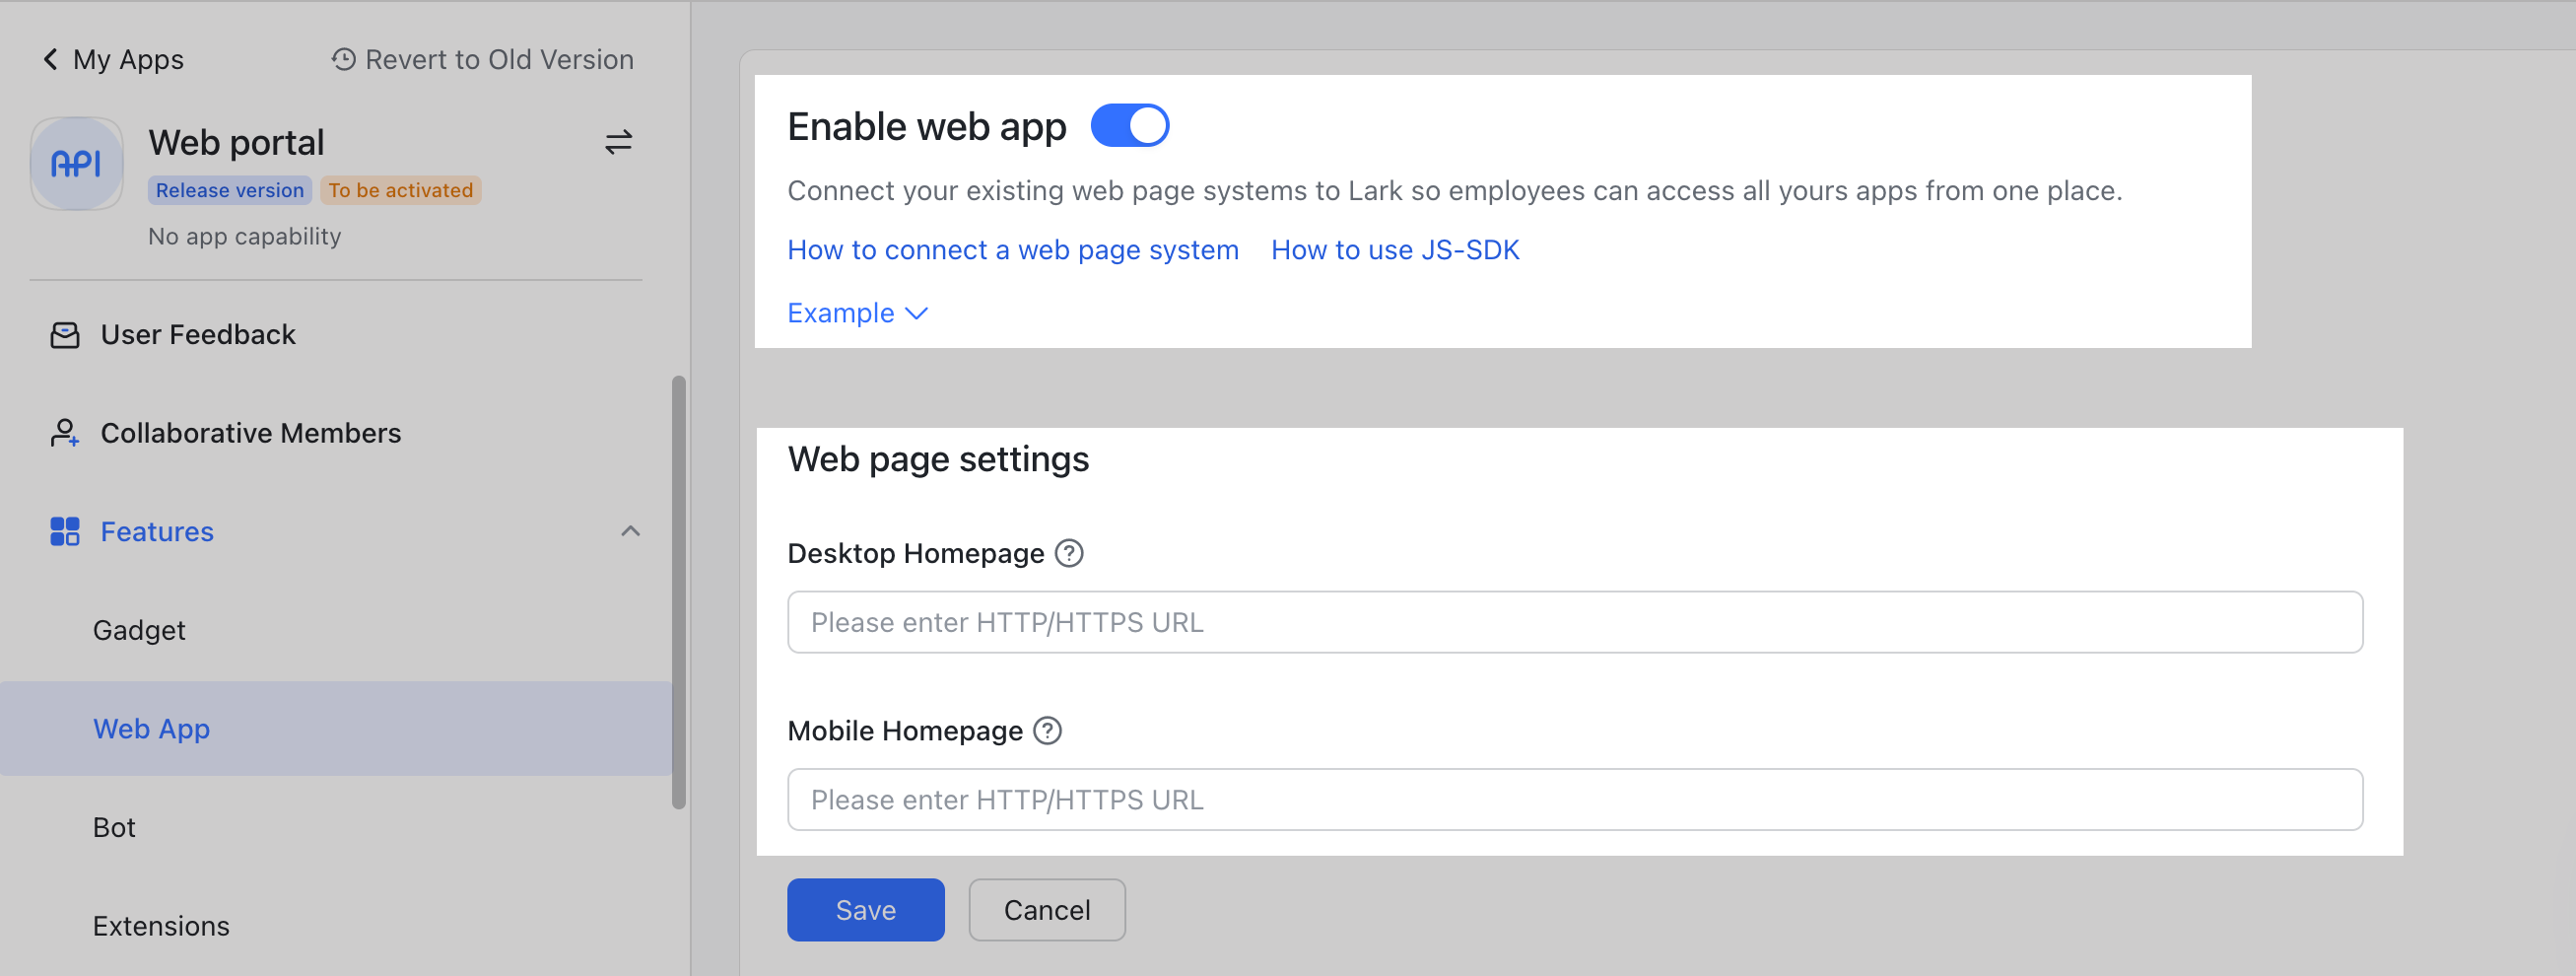The height and width of the screenshot is (976, 2576).
Task: Open the How to use JS-SDK guide
Action: (x=1395, y=249)
